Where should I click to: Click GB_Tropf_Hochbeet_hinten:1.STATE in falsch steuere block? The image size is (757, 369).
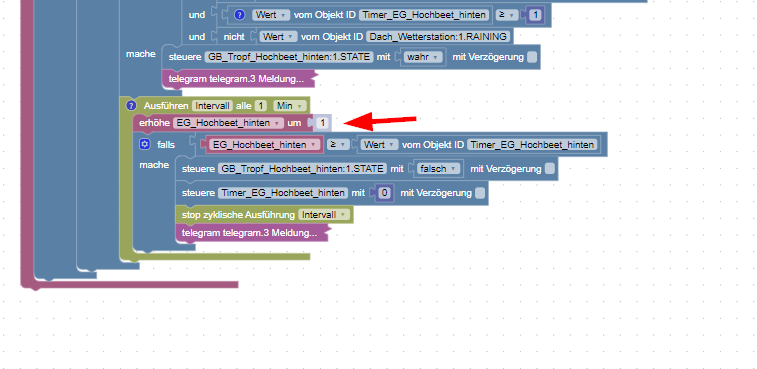click(303, 169)
